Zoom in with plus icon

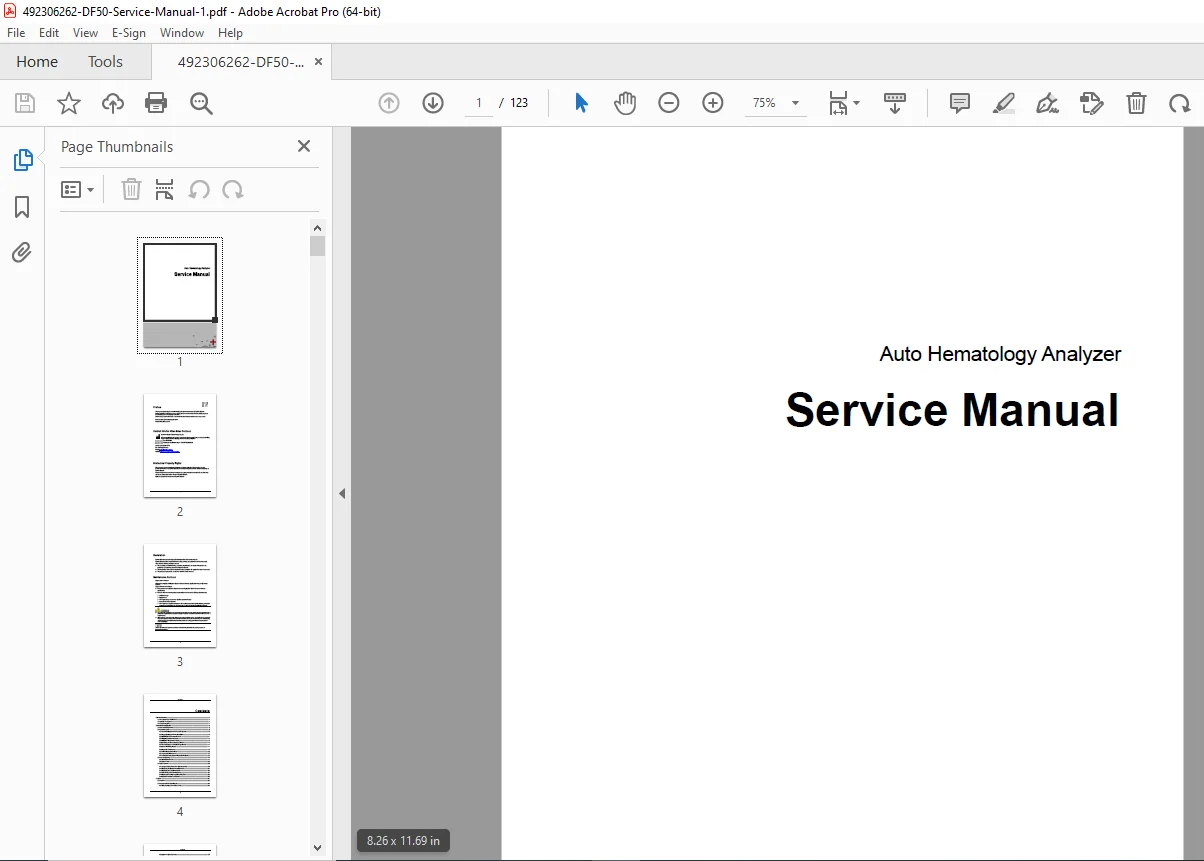[713, 103]
